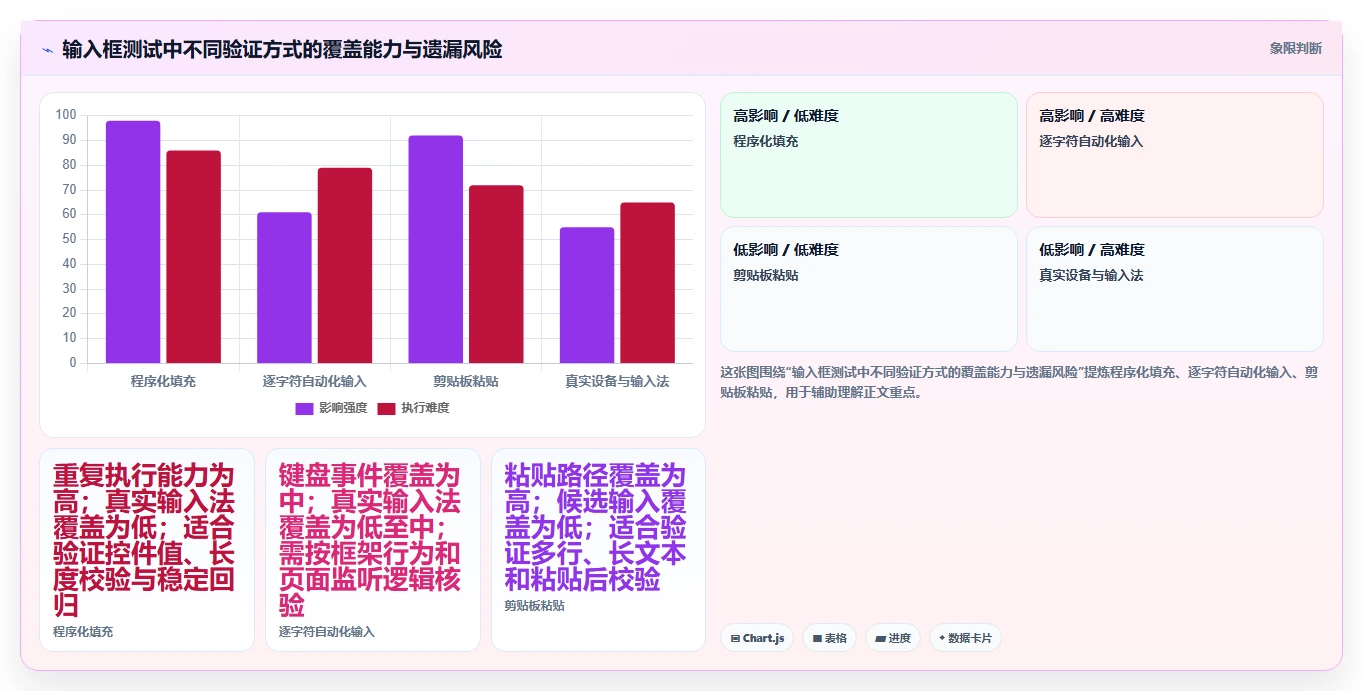Click the 剪贴板粘贴 caption under the purple card
This screenshot has width=1363, height=691.
coord(535,606)
